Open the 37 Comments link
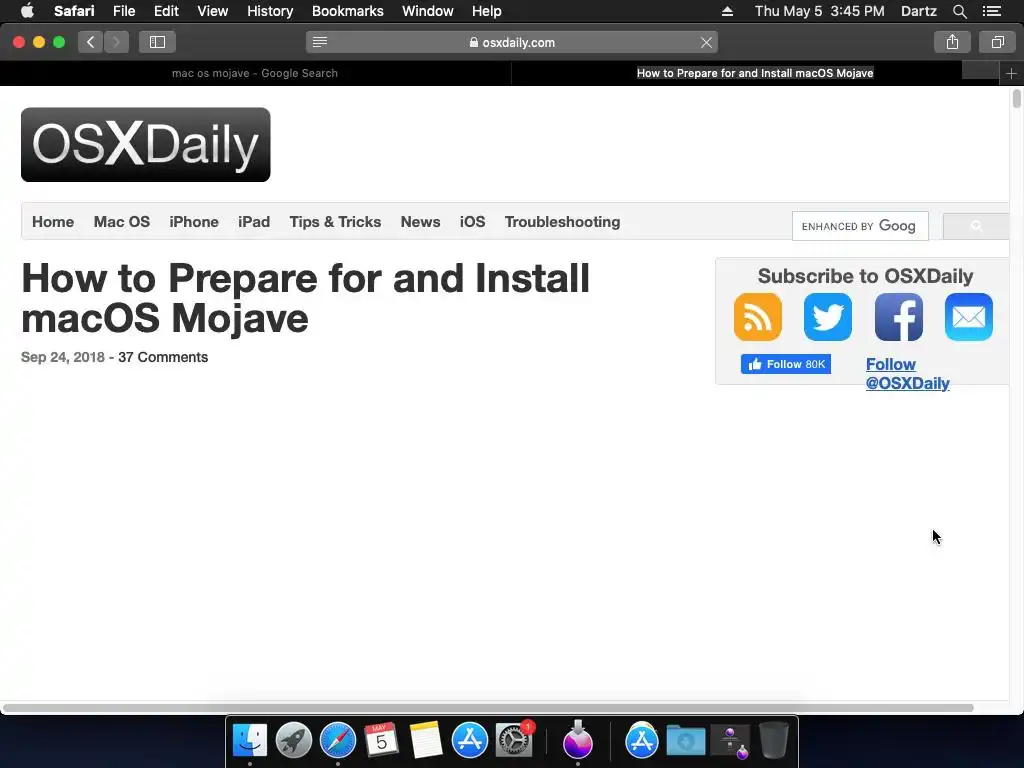This screenshot has width=1024, height=768. coord(163,357)
